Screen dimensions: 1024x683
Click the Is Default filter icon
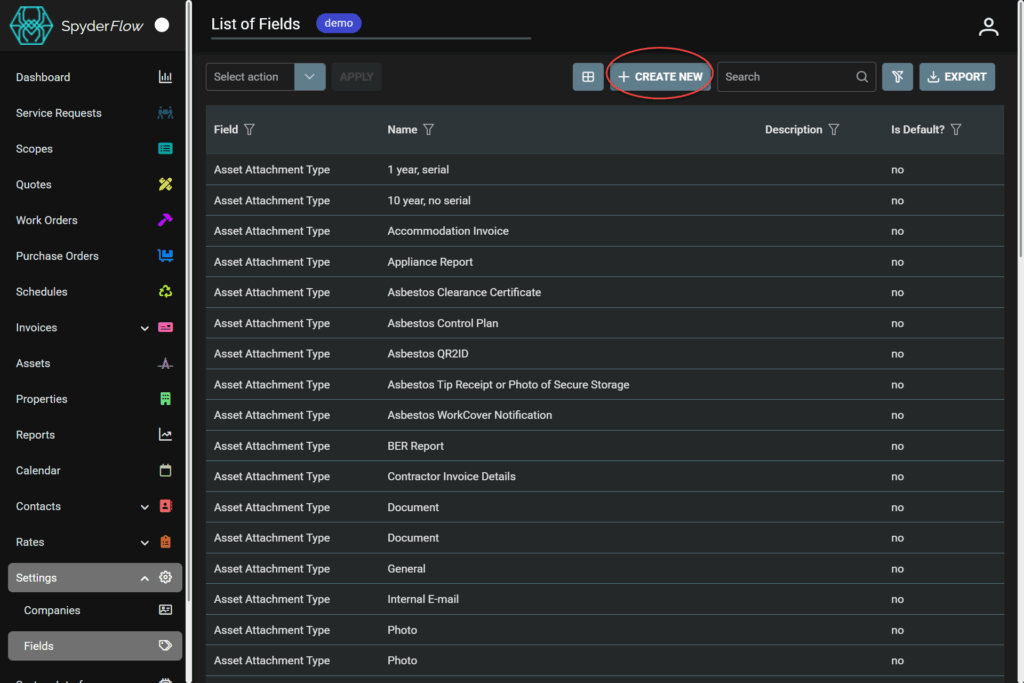click(956, 130)
